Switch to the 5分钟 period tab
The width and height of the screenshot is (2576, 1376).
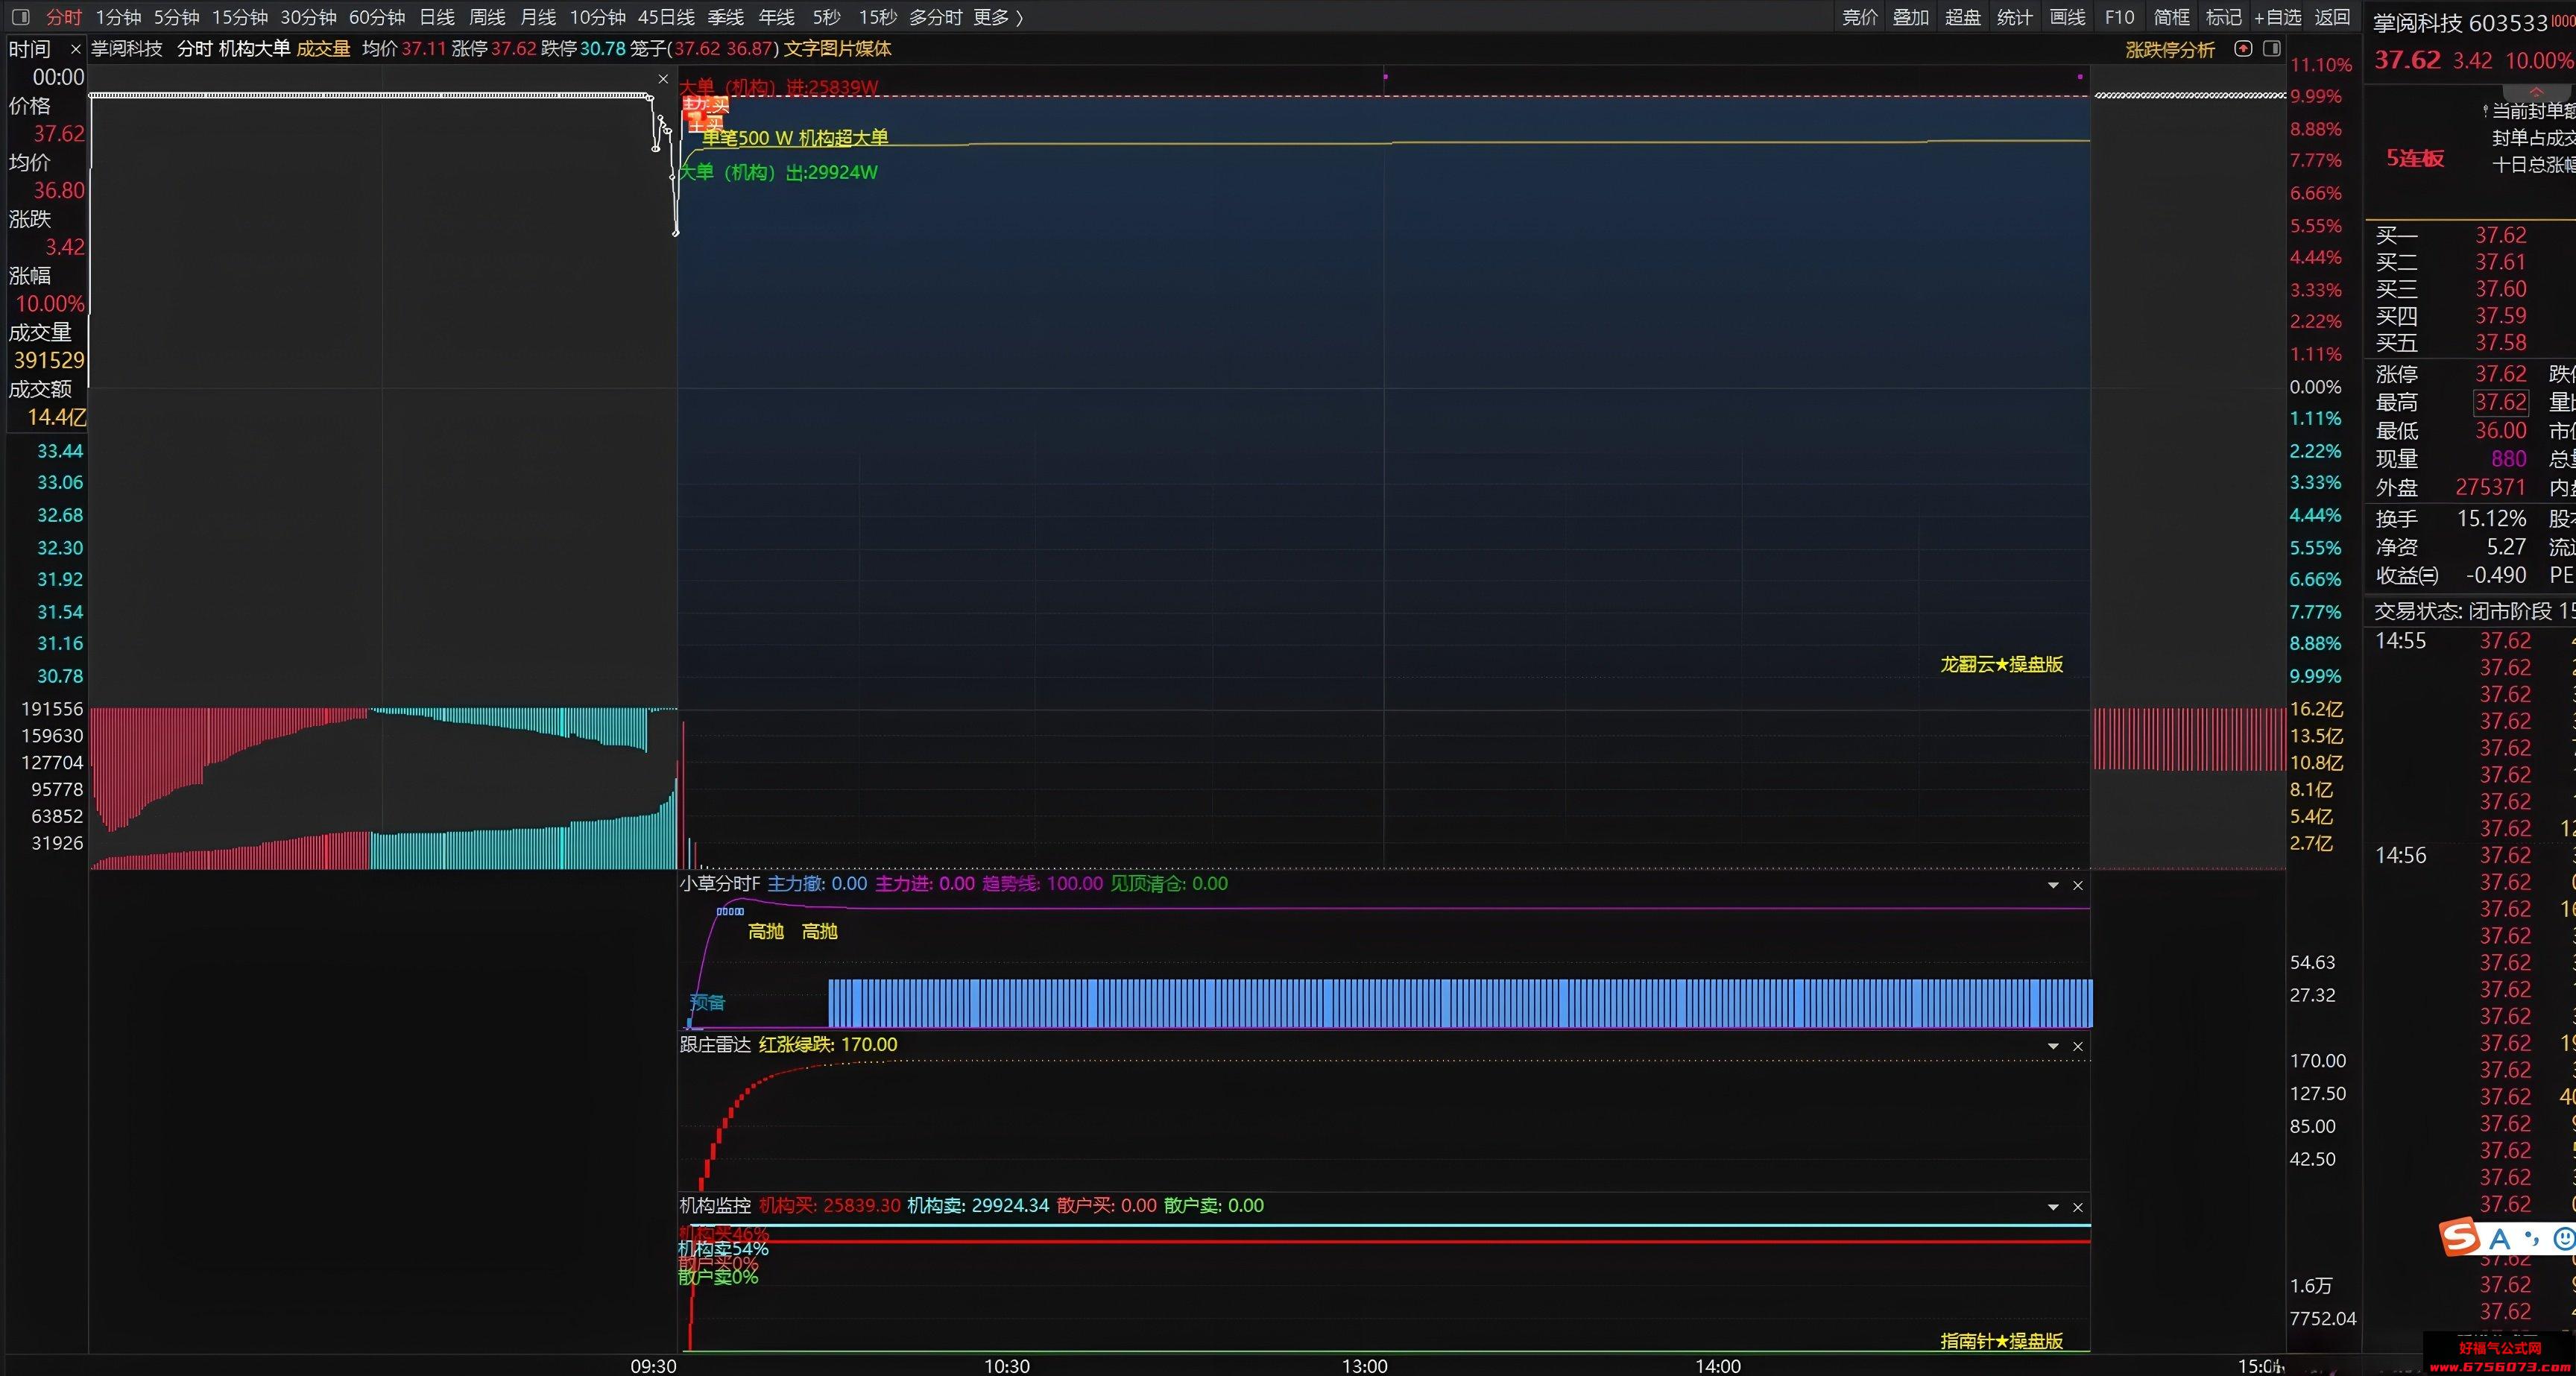(x=176, y=17)
